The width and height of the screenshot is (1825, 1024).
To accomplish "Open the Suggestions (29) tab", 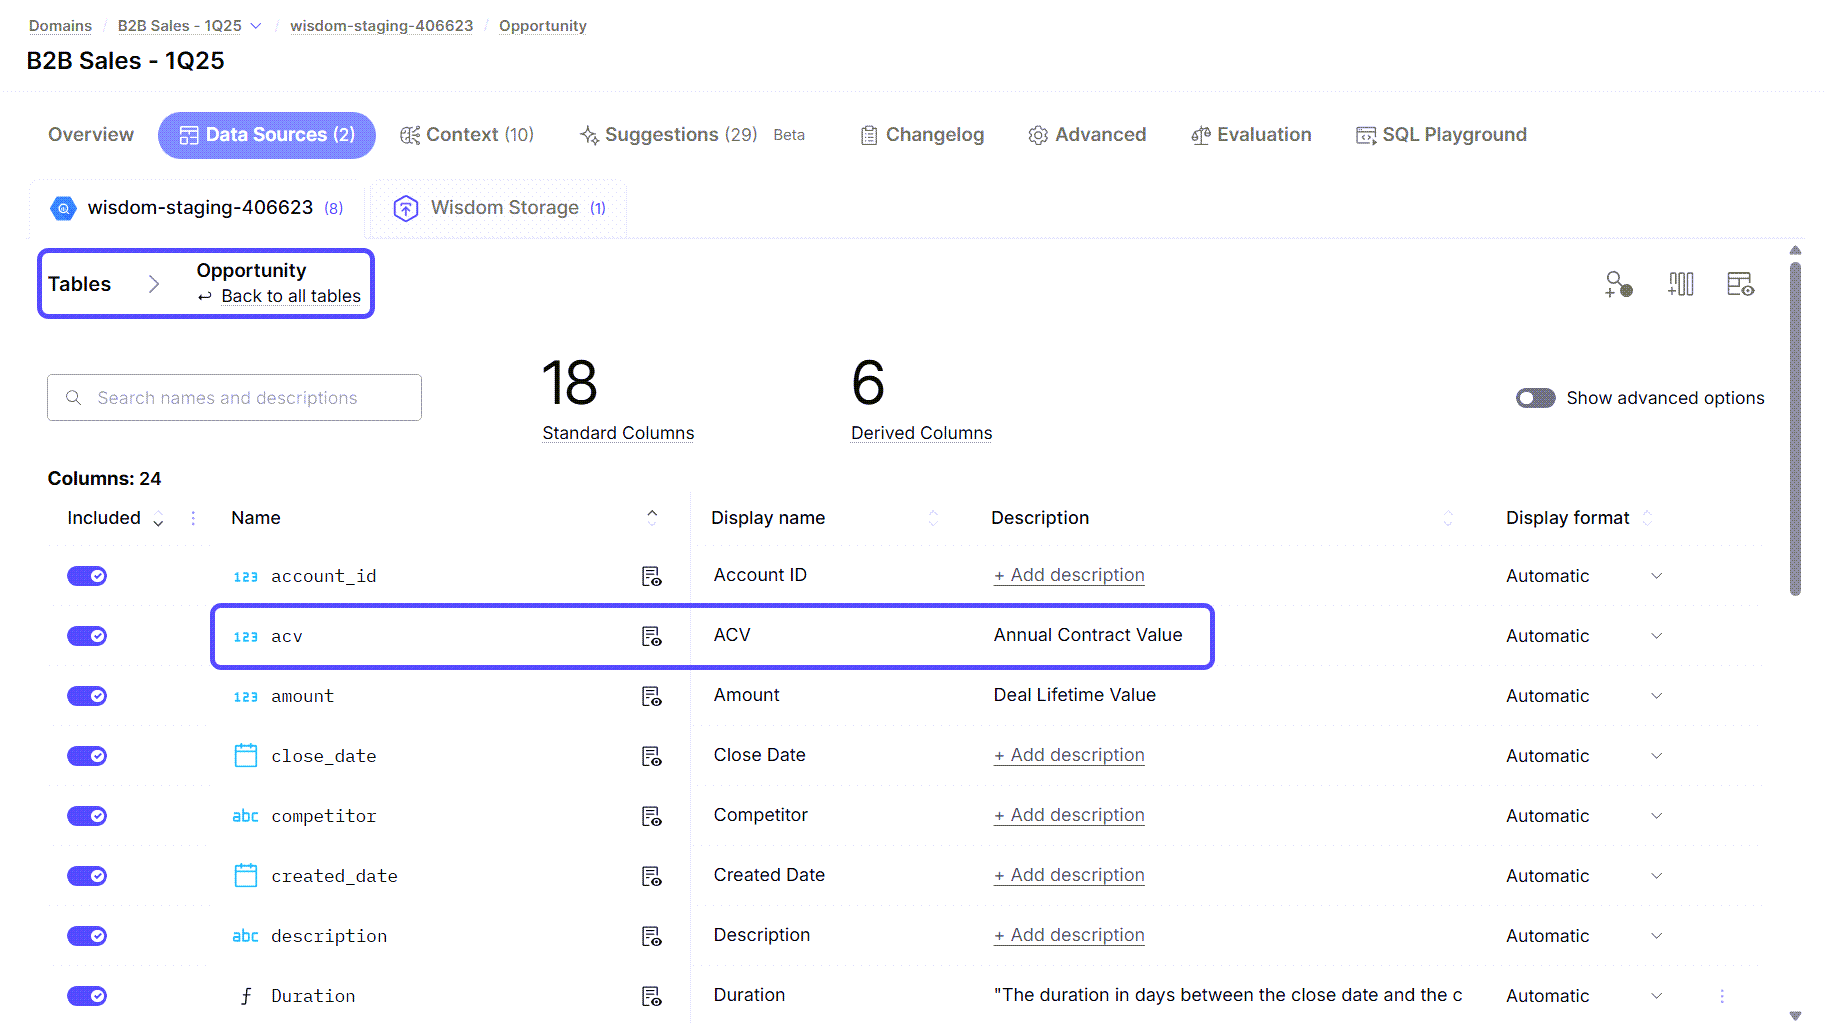I will [x=668, y=135].
